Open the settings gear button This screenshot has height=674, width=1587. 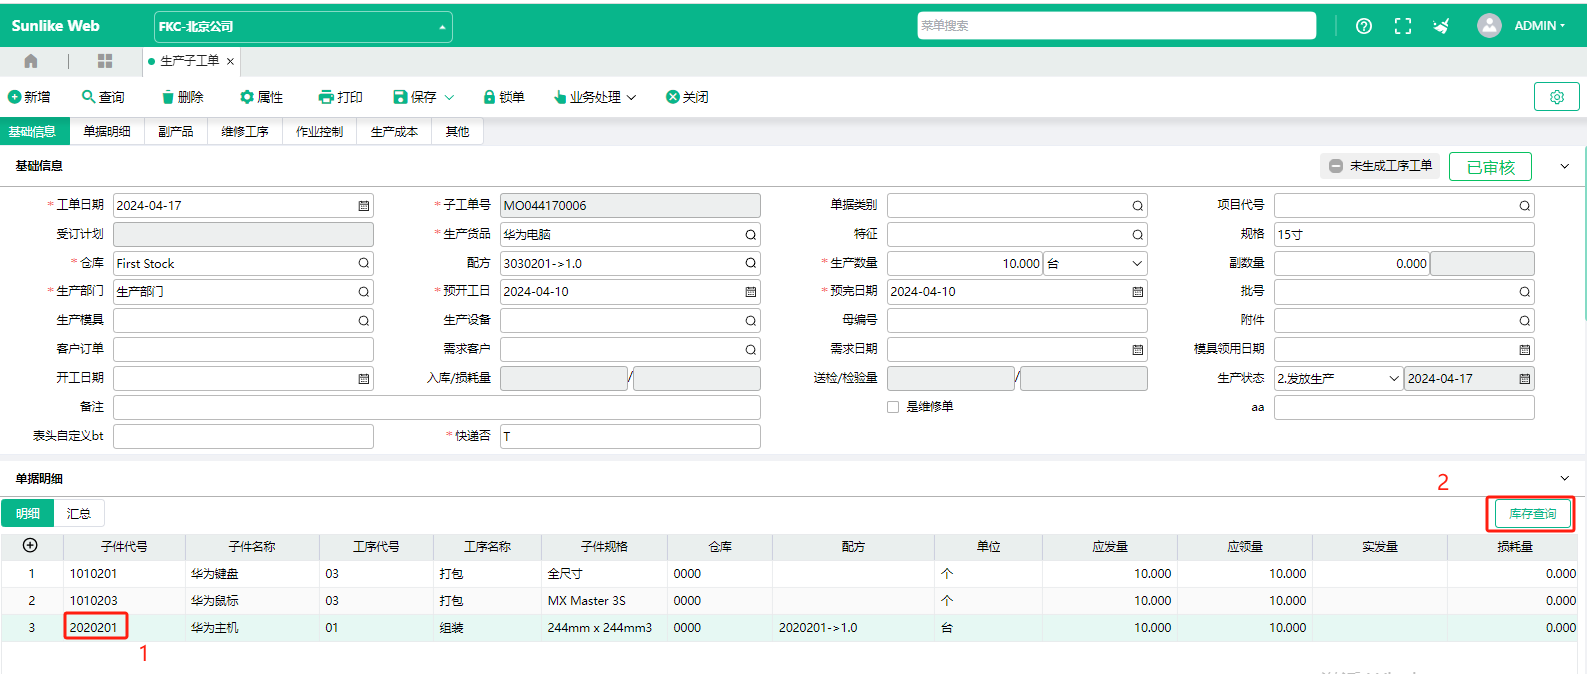(1557, 97)
